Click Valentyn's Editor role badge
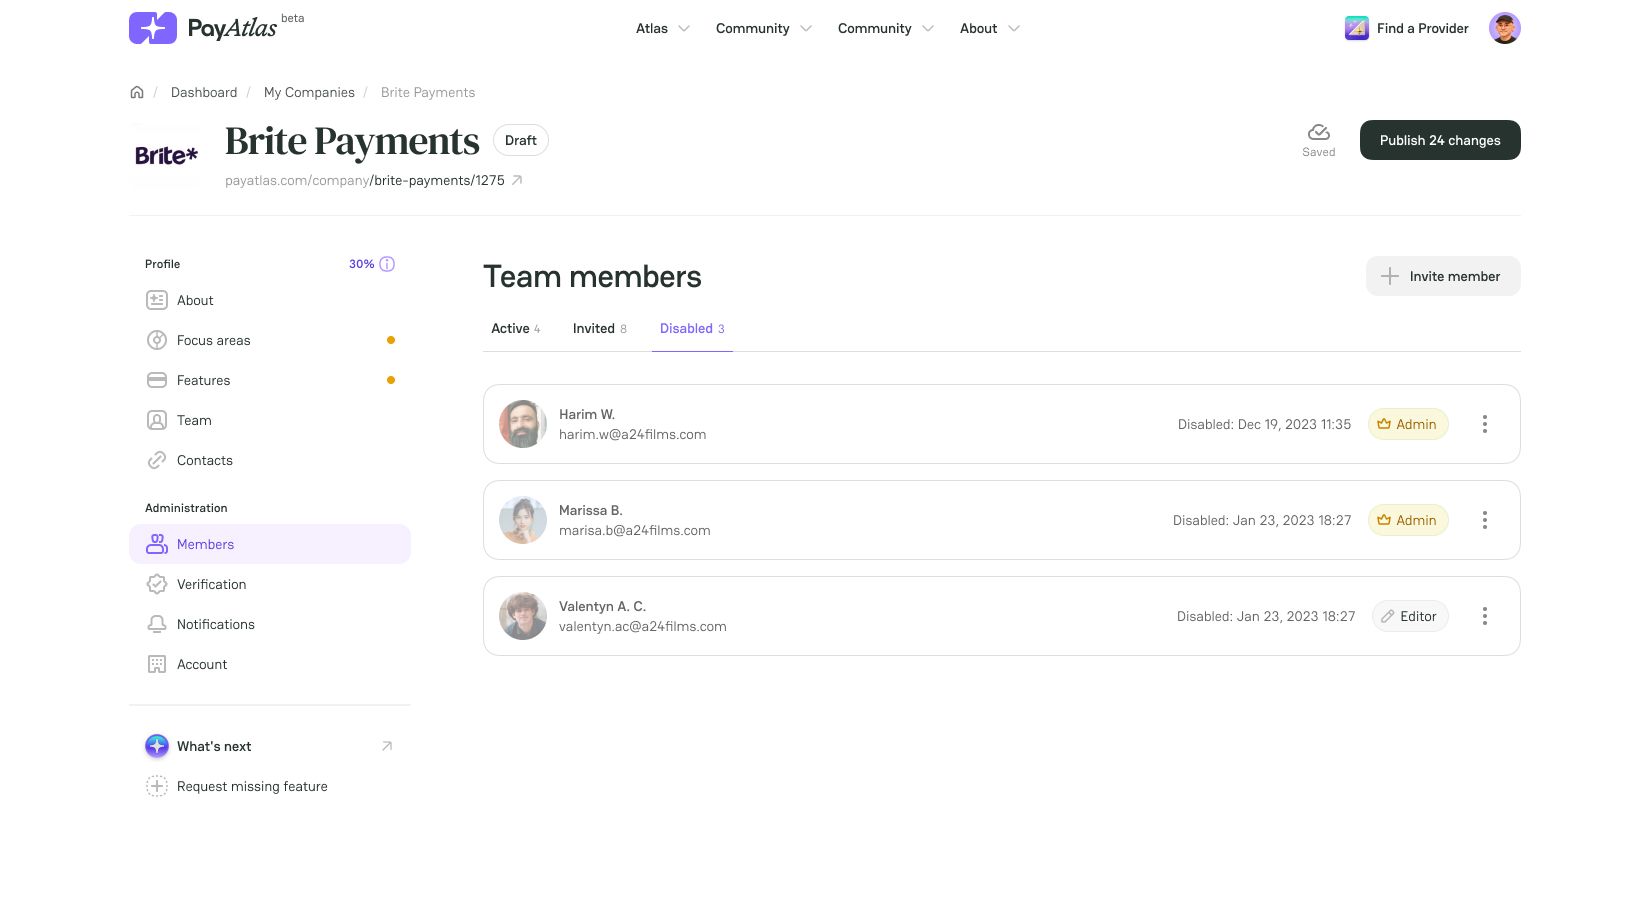The height and width of the screenshot is (900, 1650). (1410, 616)
